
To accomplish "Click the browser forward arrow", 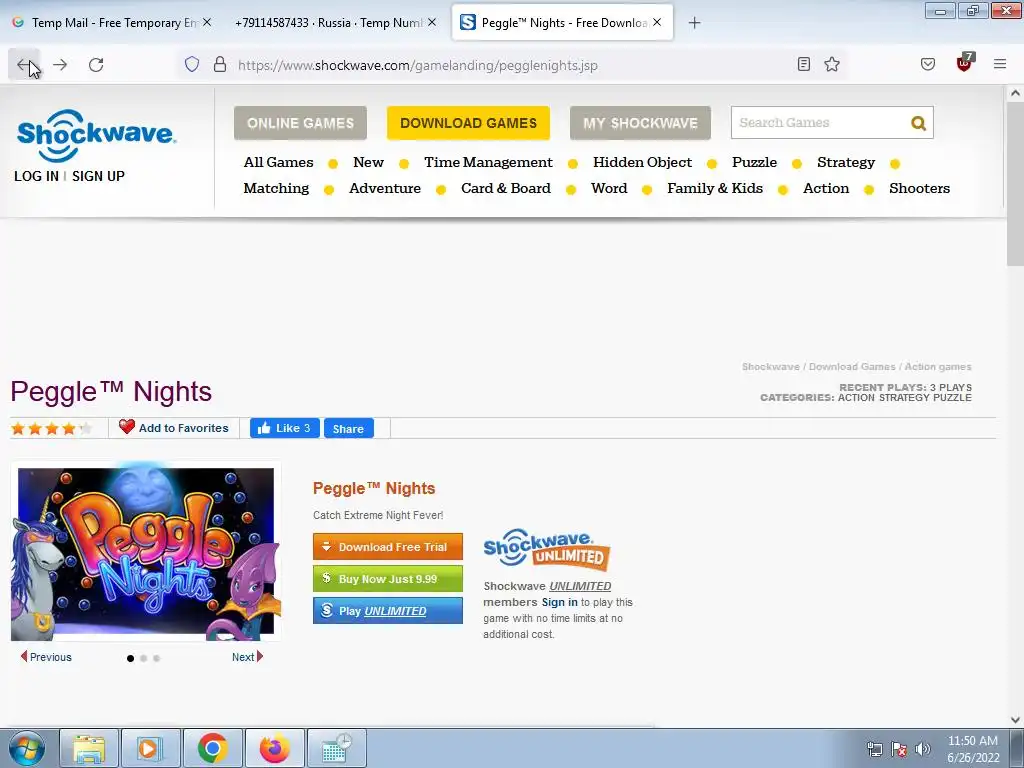I will coord(60,65).
